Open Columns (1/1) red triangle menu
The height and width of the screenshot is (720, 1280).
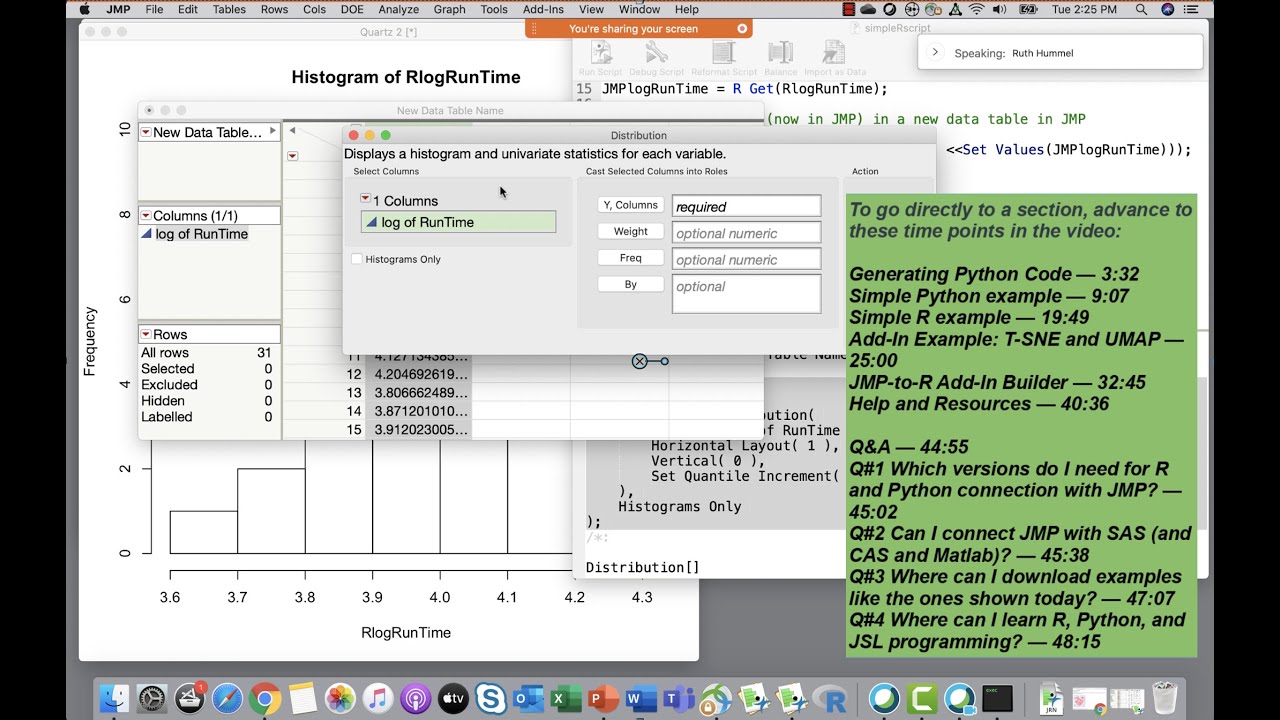click(x=145, y=215)
